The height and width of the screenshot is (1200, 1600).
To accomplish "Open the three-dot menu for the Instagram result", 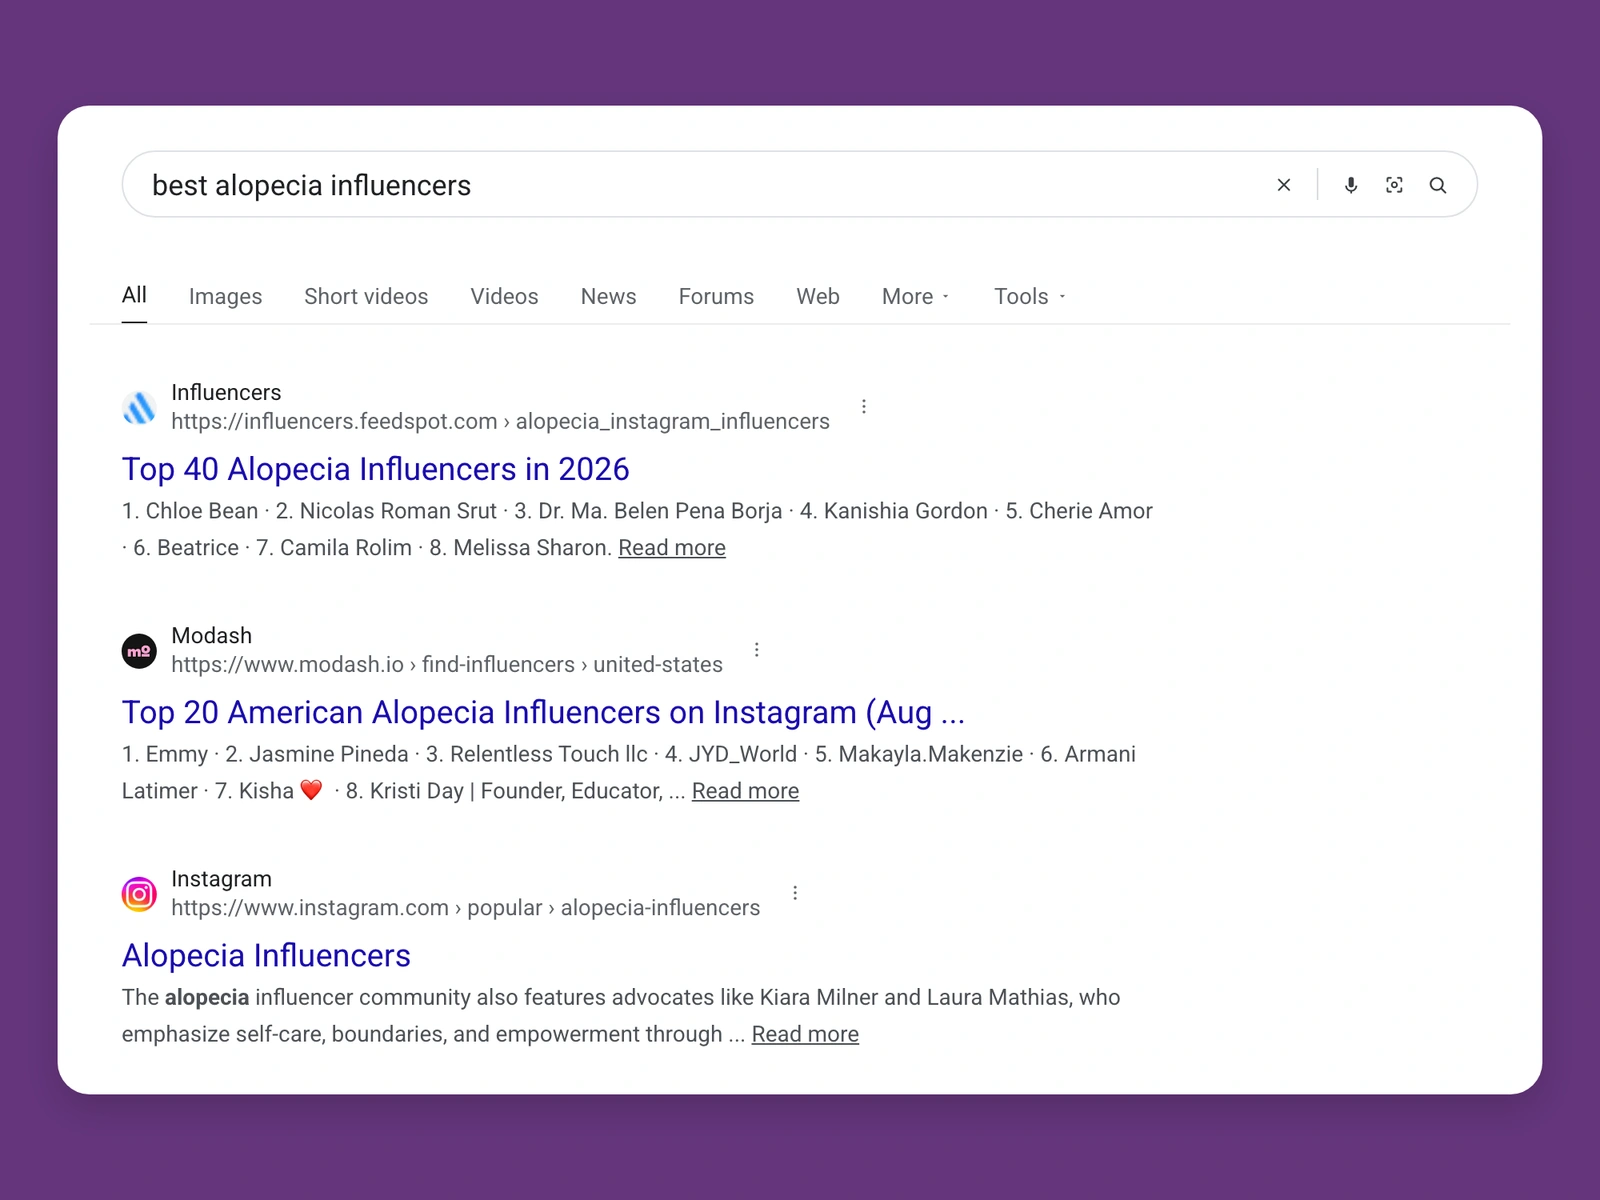I will (x=795, y=892).
